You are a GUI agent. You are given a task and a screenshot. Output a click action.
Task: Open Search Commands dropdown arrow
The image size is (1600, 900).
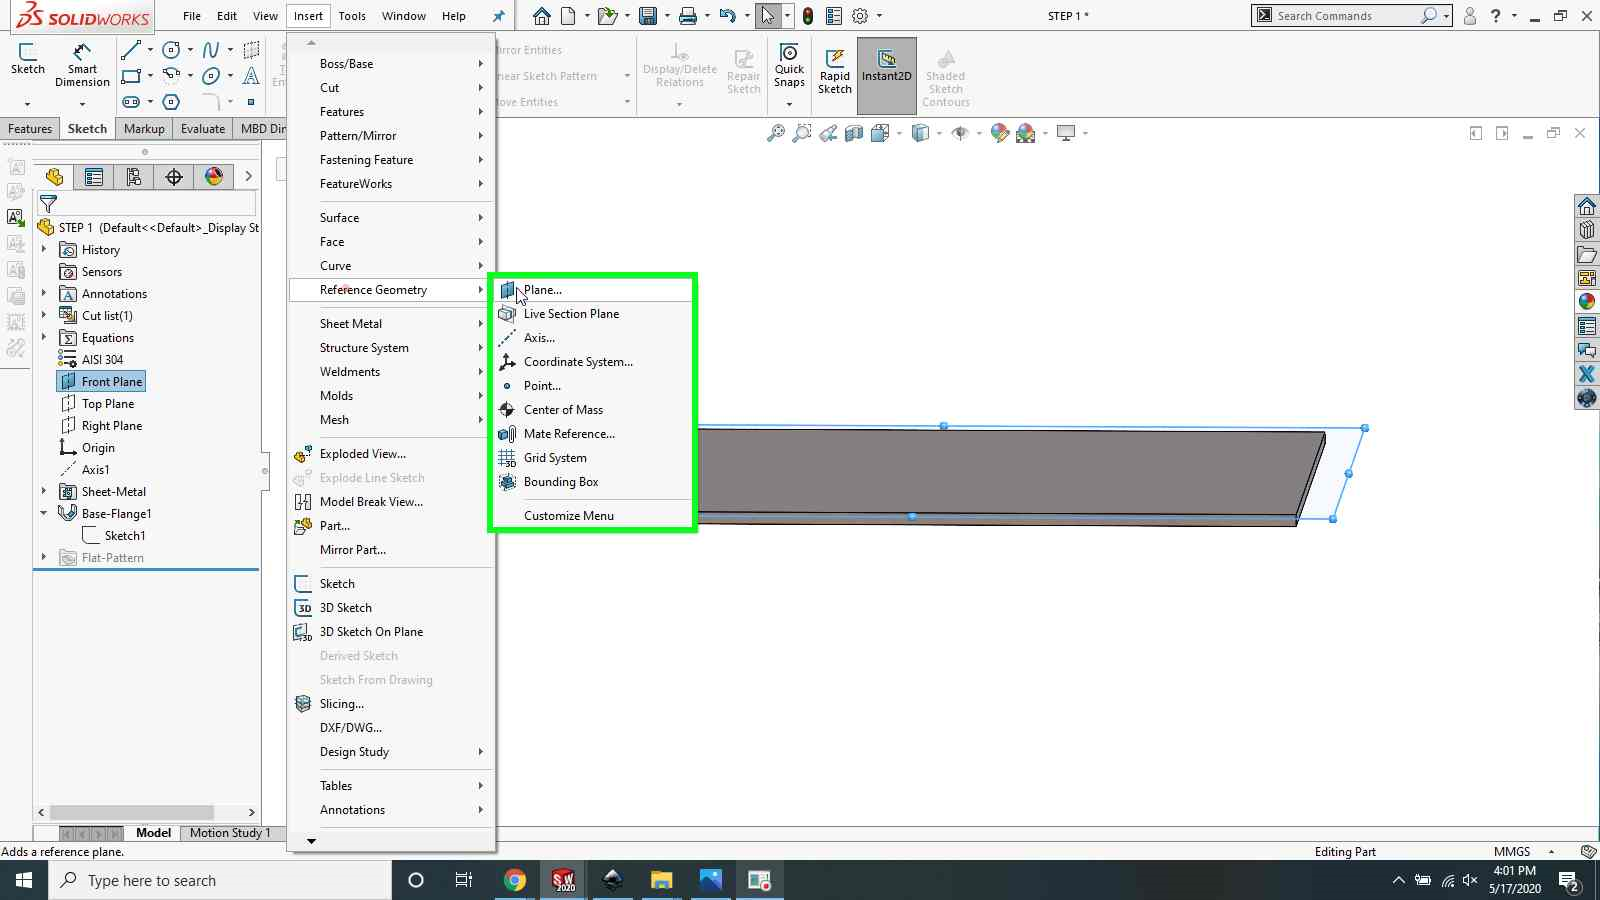point(1446,16)
